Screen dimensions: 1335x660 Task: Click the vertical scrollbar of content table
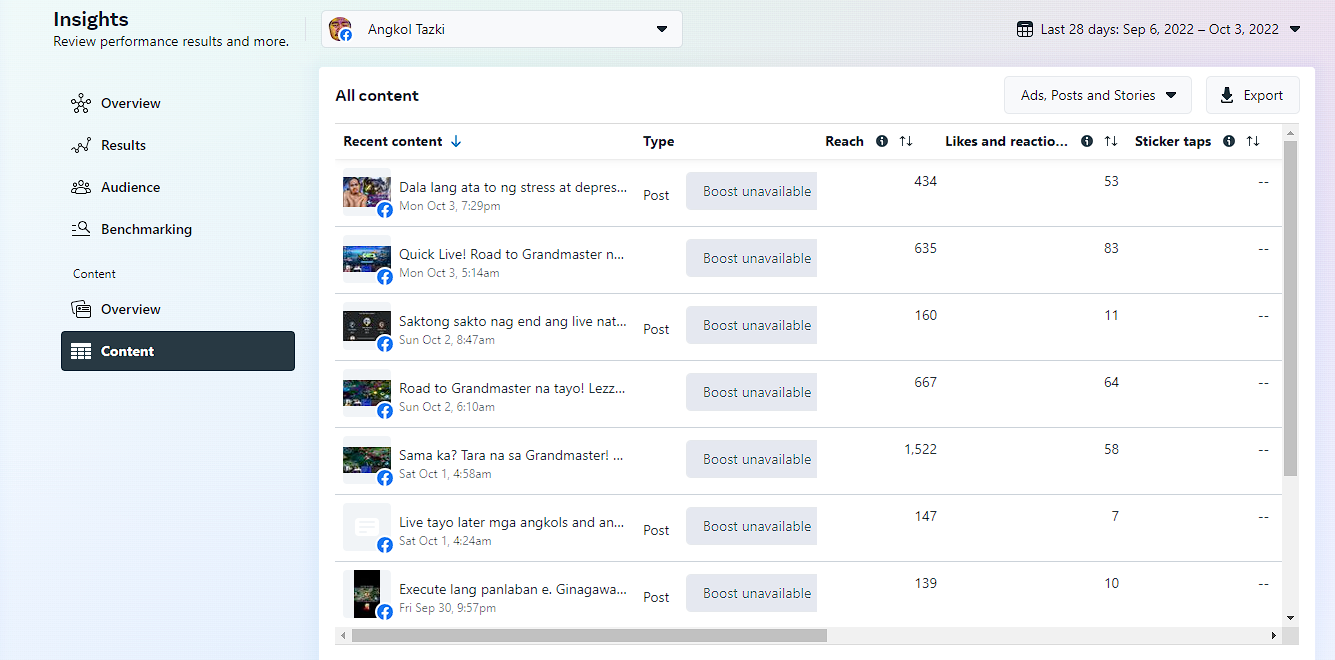point(1290,300)
